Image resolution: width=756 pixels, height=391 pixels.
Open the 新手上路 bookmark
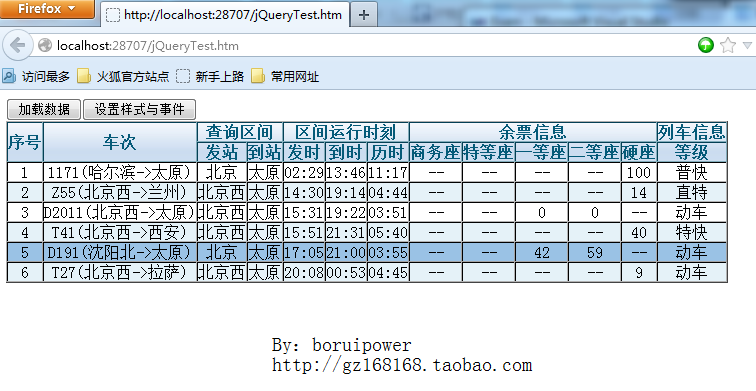210,76
